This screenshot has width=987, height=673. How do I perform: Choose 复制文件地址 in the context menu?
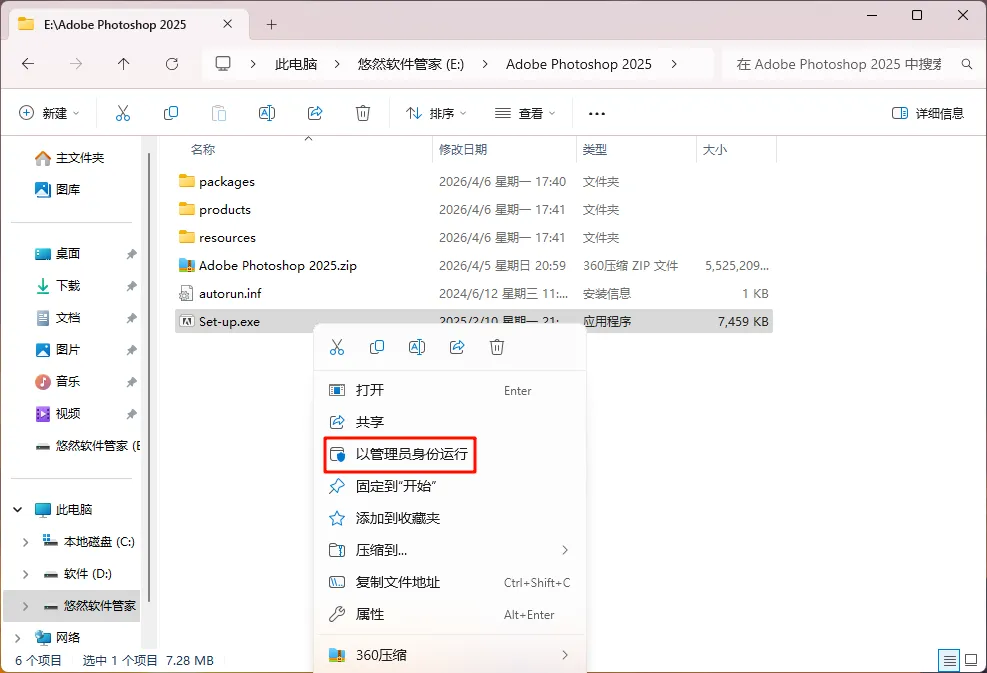450,582
